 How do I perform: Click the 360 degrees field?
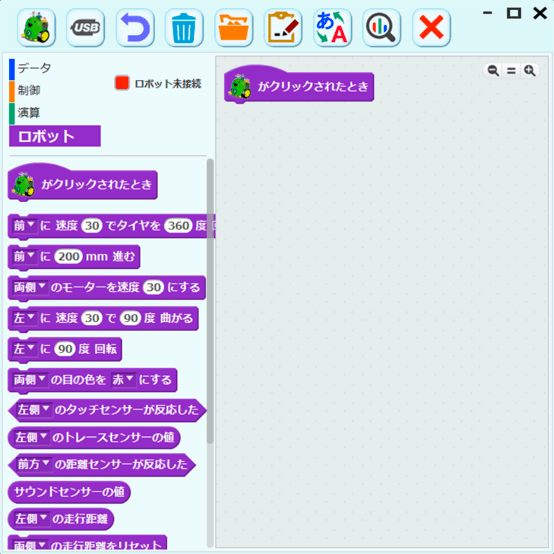coord(178,225)
